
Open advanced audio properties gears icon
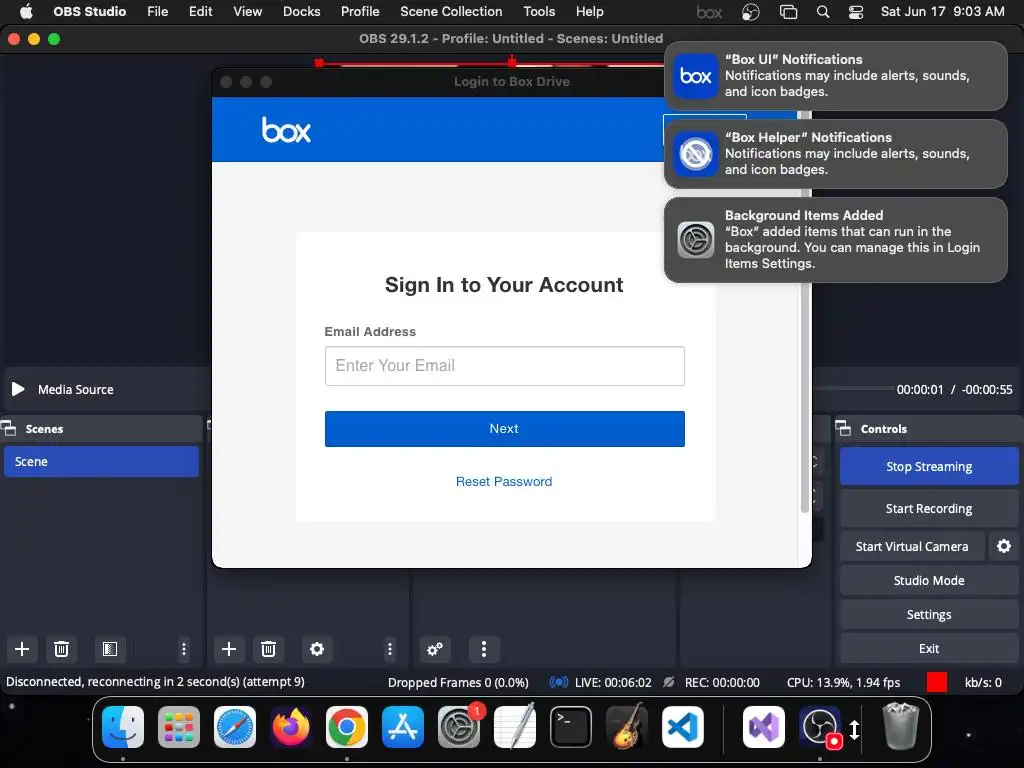coord(434,648)
